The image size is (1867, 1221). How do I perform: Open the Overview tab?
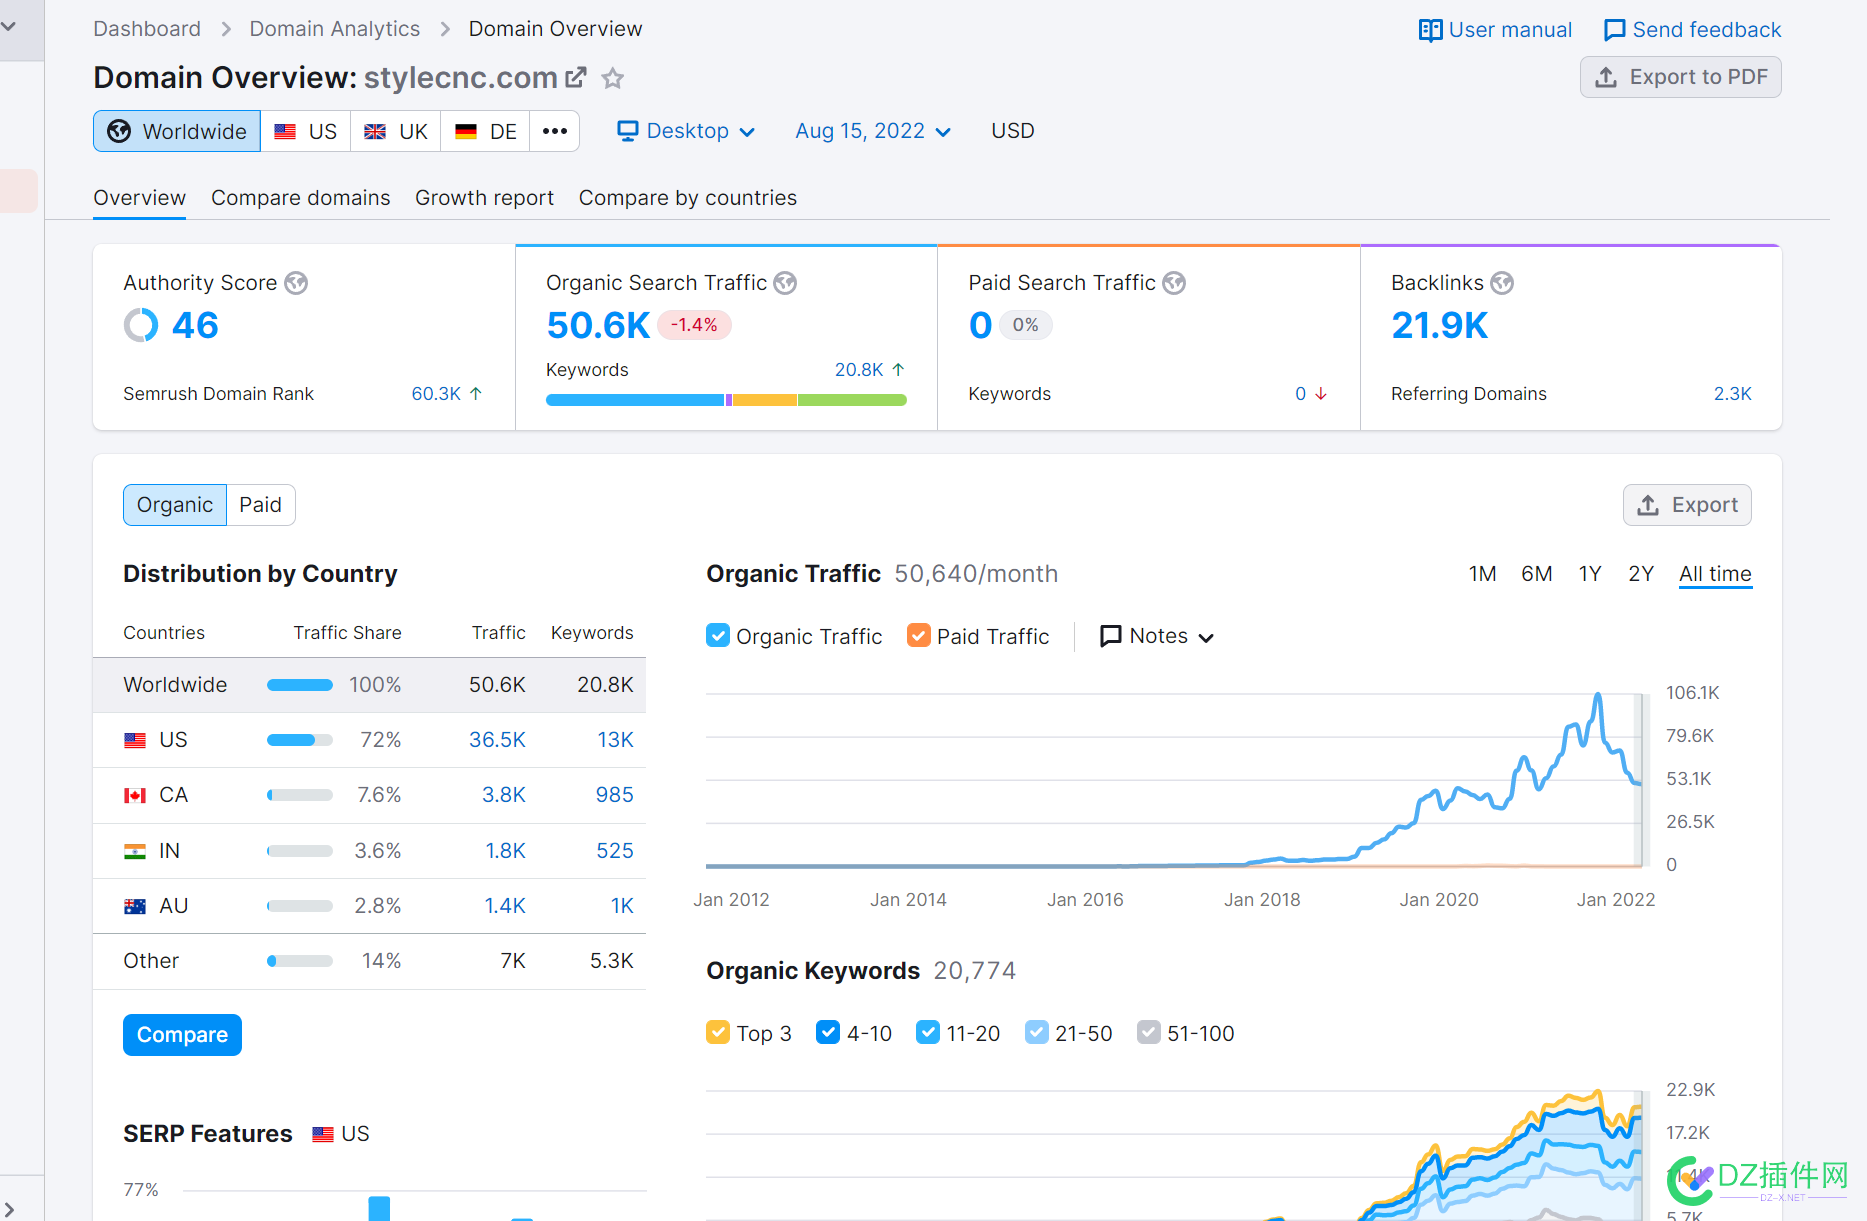[x=140, y=198]
